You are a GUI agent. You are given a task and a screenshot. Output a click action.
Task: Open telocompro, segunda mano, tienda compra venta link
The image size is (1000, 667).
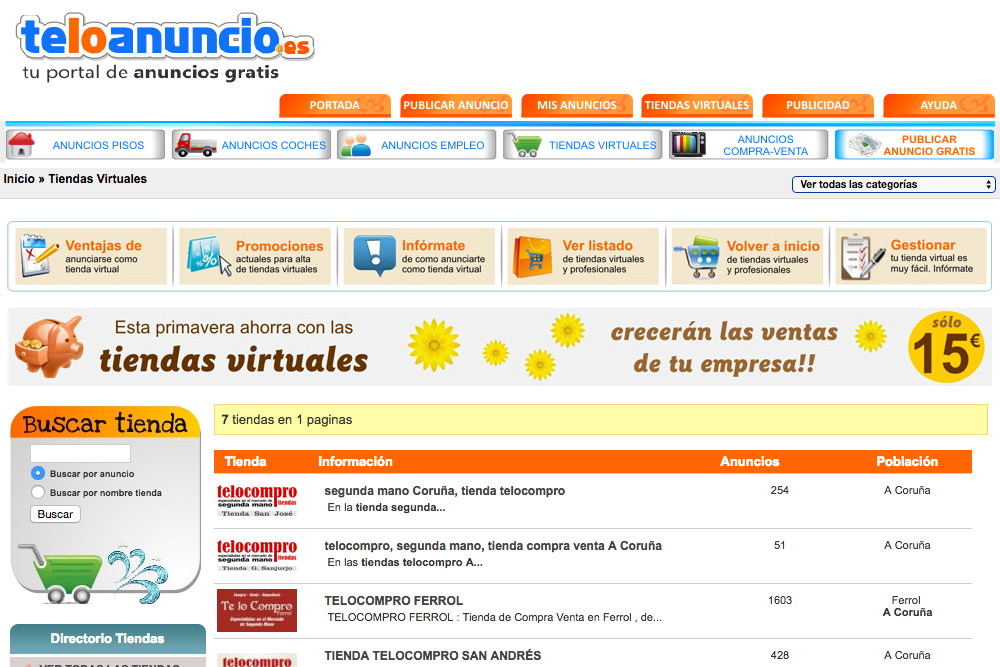coord(493,546)
